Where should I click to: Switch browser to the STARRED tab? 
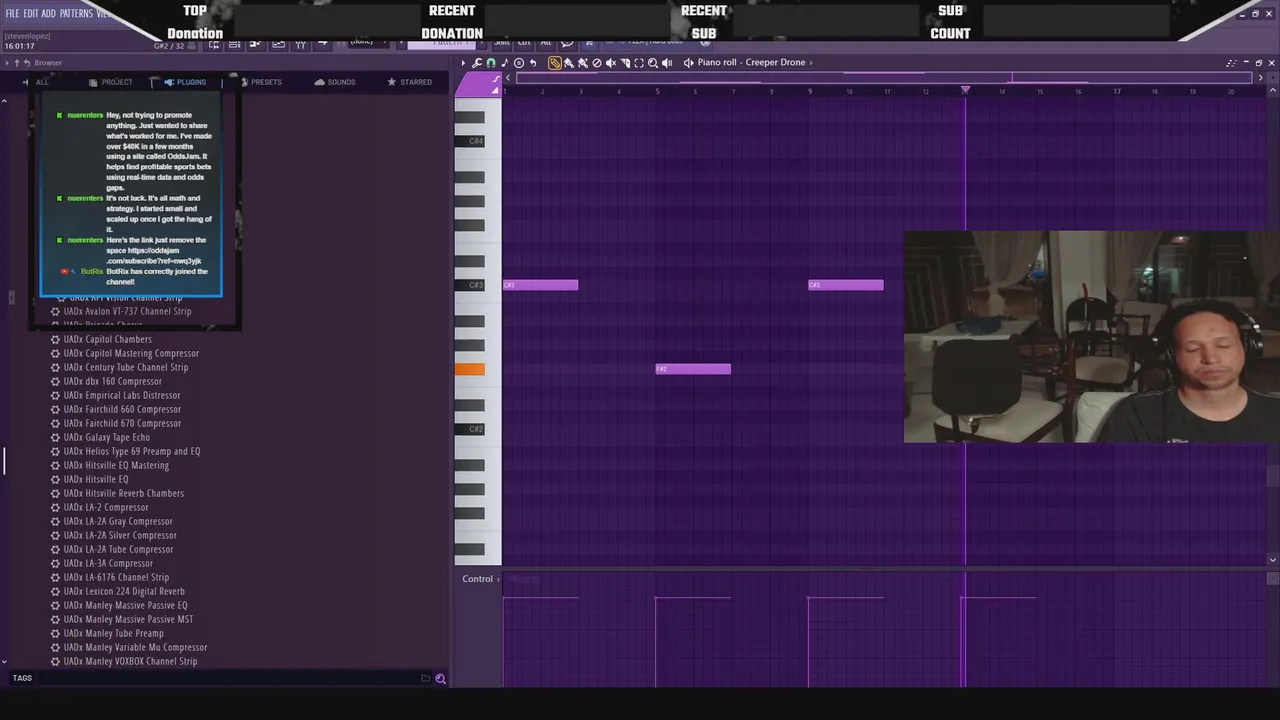click(410, 82)
